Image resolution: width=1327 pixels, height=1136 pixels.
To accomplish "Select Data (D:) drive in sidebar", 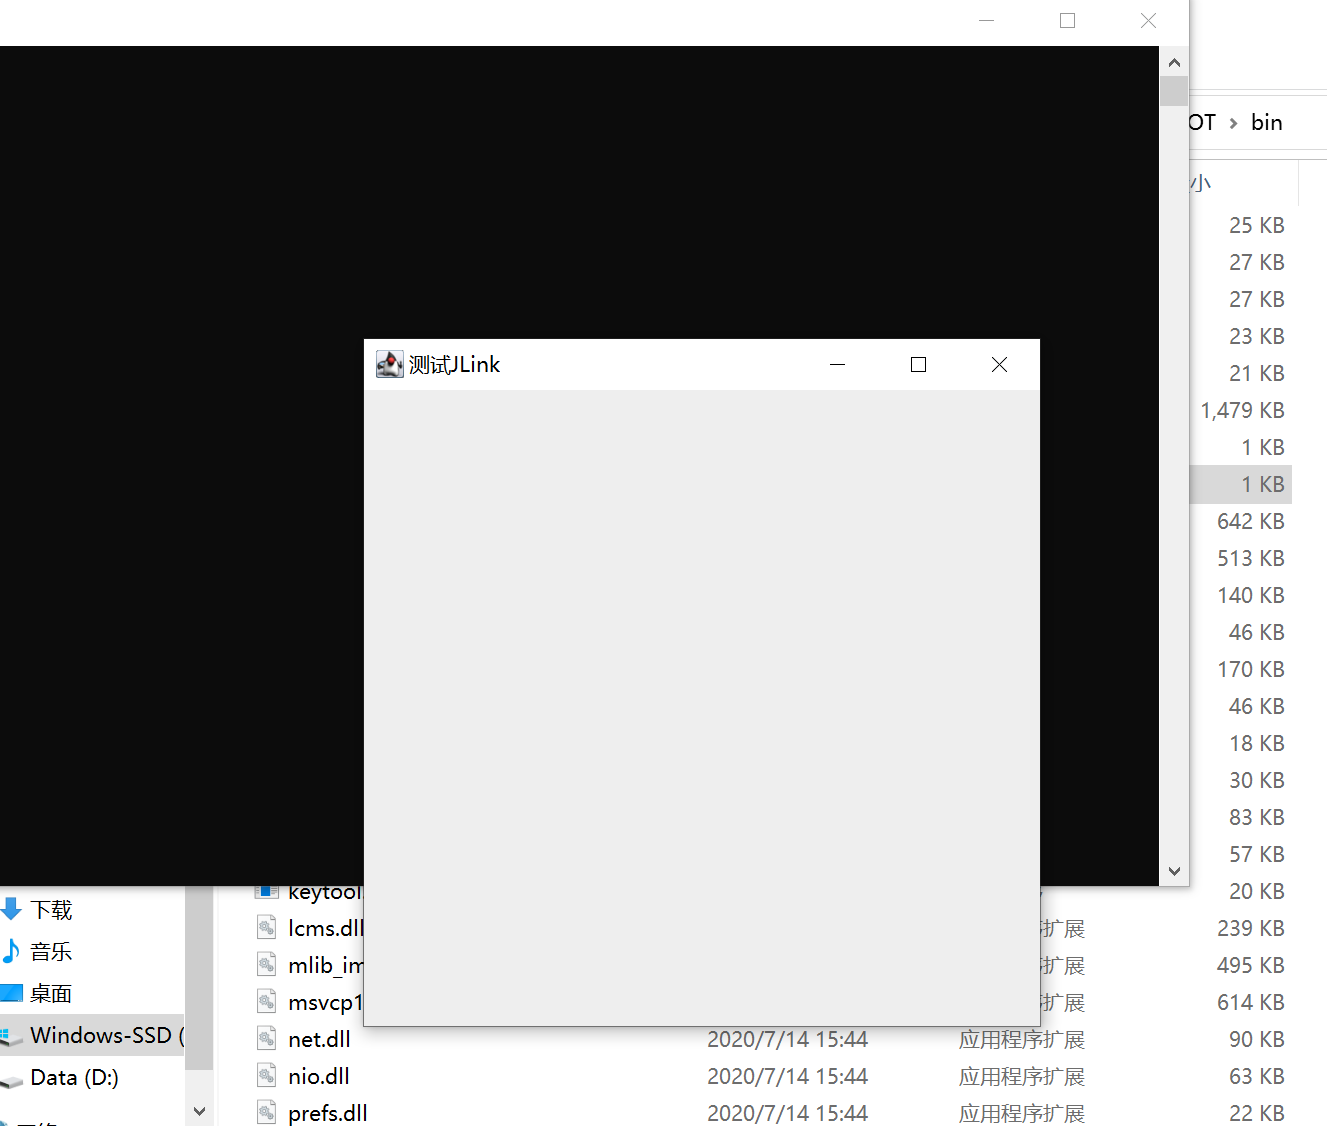I will pos(74,1077).
